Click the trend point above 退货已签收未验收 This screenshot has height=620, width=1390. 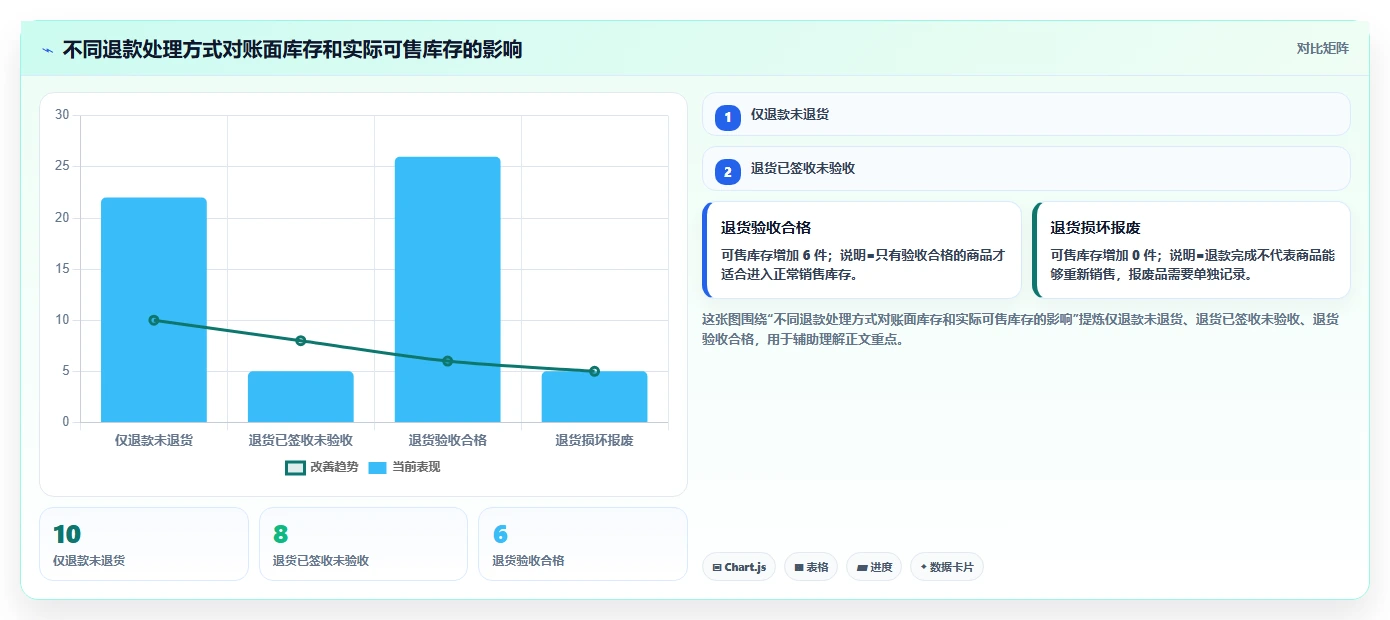(301, 340)
